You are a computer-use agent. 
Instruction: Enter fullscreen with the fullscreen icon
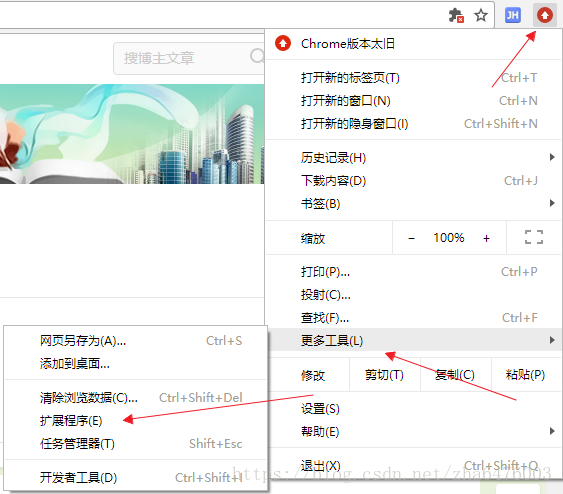pyautogui.click(x=534, y=237)
